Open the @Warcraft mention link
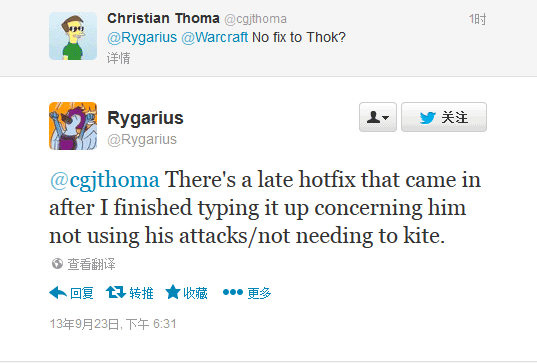This screenshot has height=363, width=537. point(214,37)
